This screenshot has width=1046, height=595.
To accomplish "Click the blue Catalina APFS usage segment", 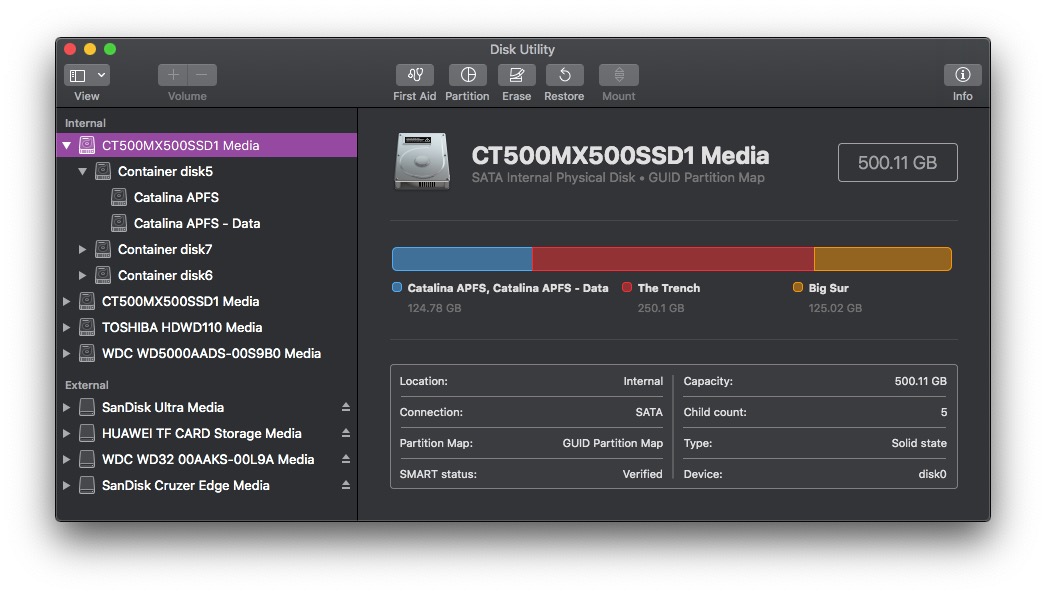I will (x=462, y=259).
